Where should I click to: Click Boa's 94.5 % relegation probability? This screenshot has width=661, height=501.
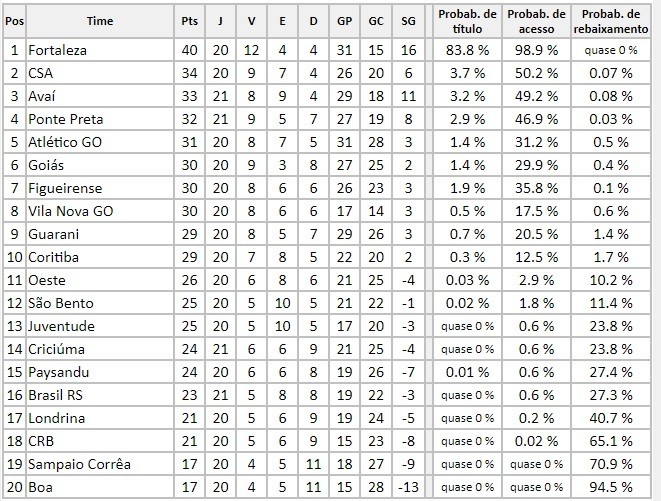click(x=611, y=487)
